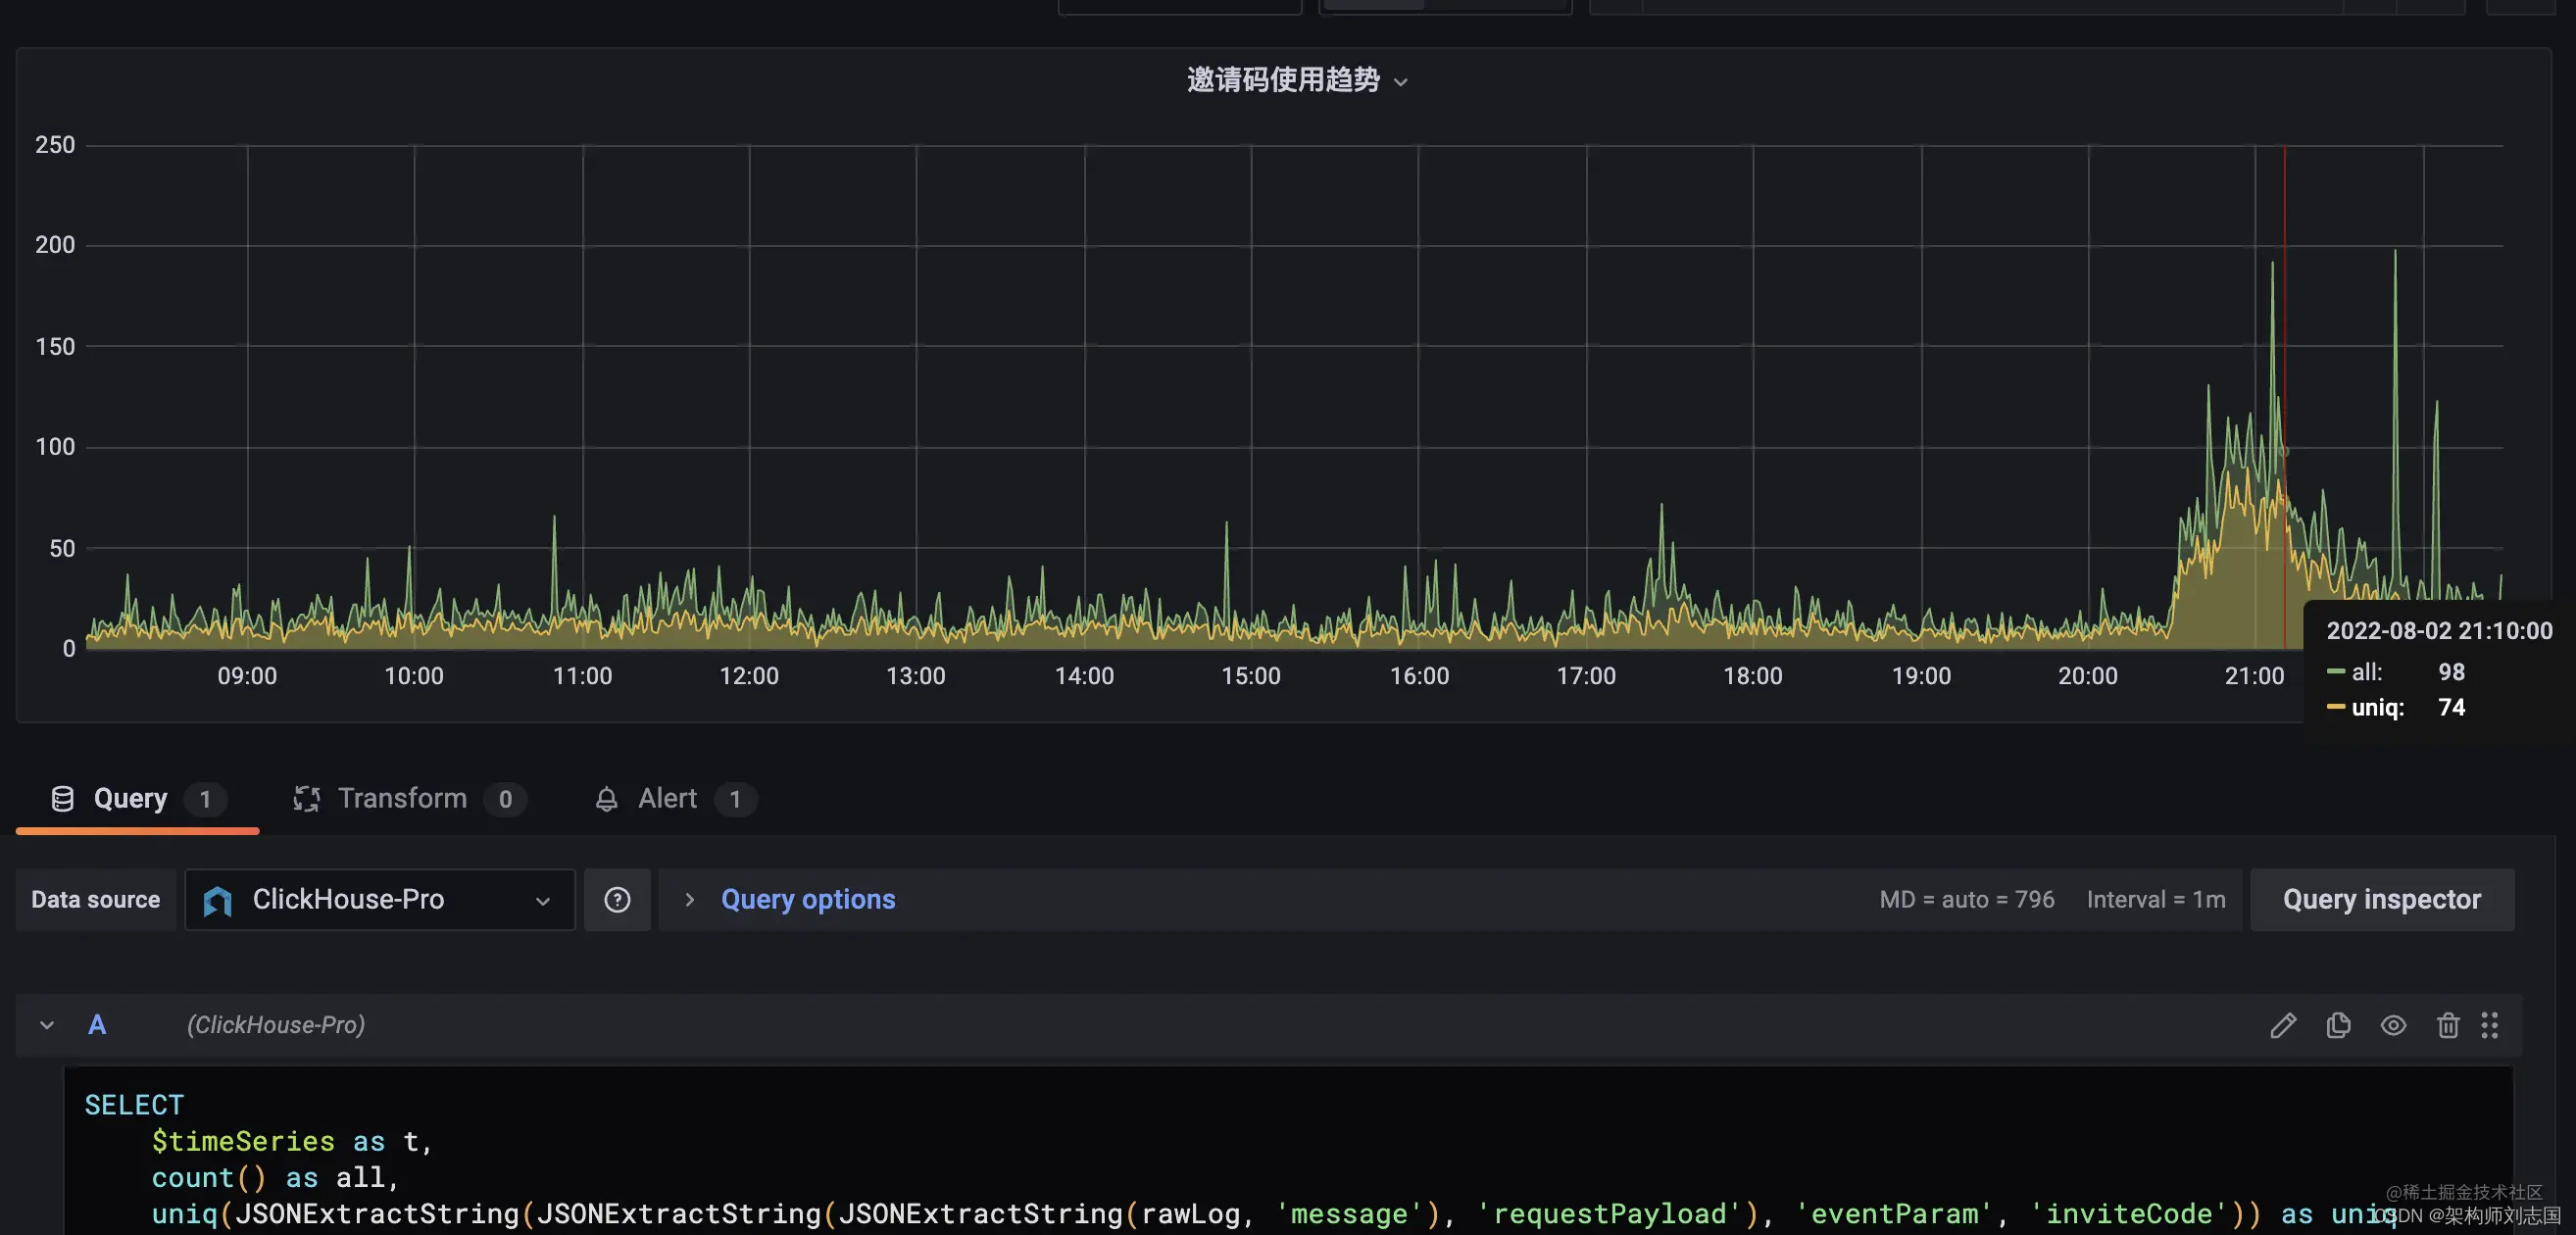
Task: Delete query A with trash icon
Action: tap(2447, 1025)
